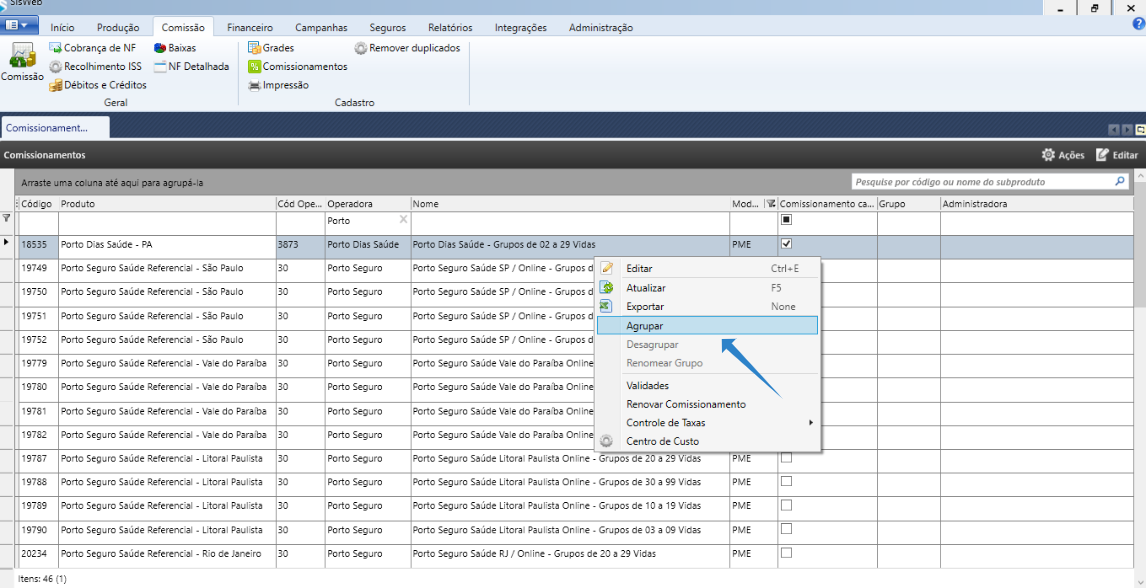Choose Validades in the context menu
1146x588 pixels.
(707, 385)
